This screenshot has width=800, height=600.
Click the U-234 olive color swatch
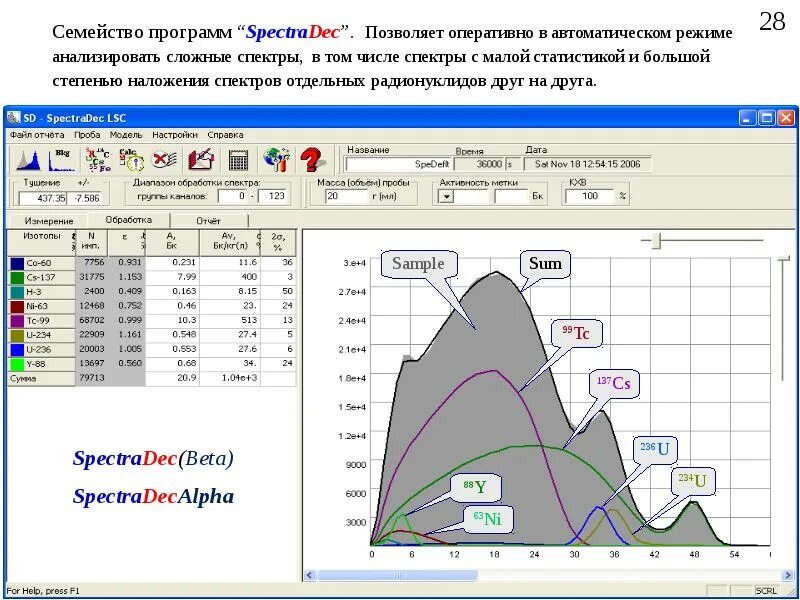click(x=17, y=335)
